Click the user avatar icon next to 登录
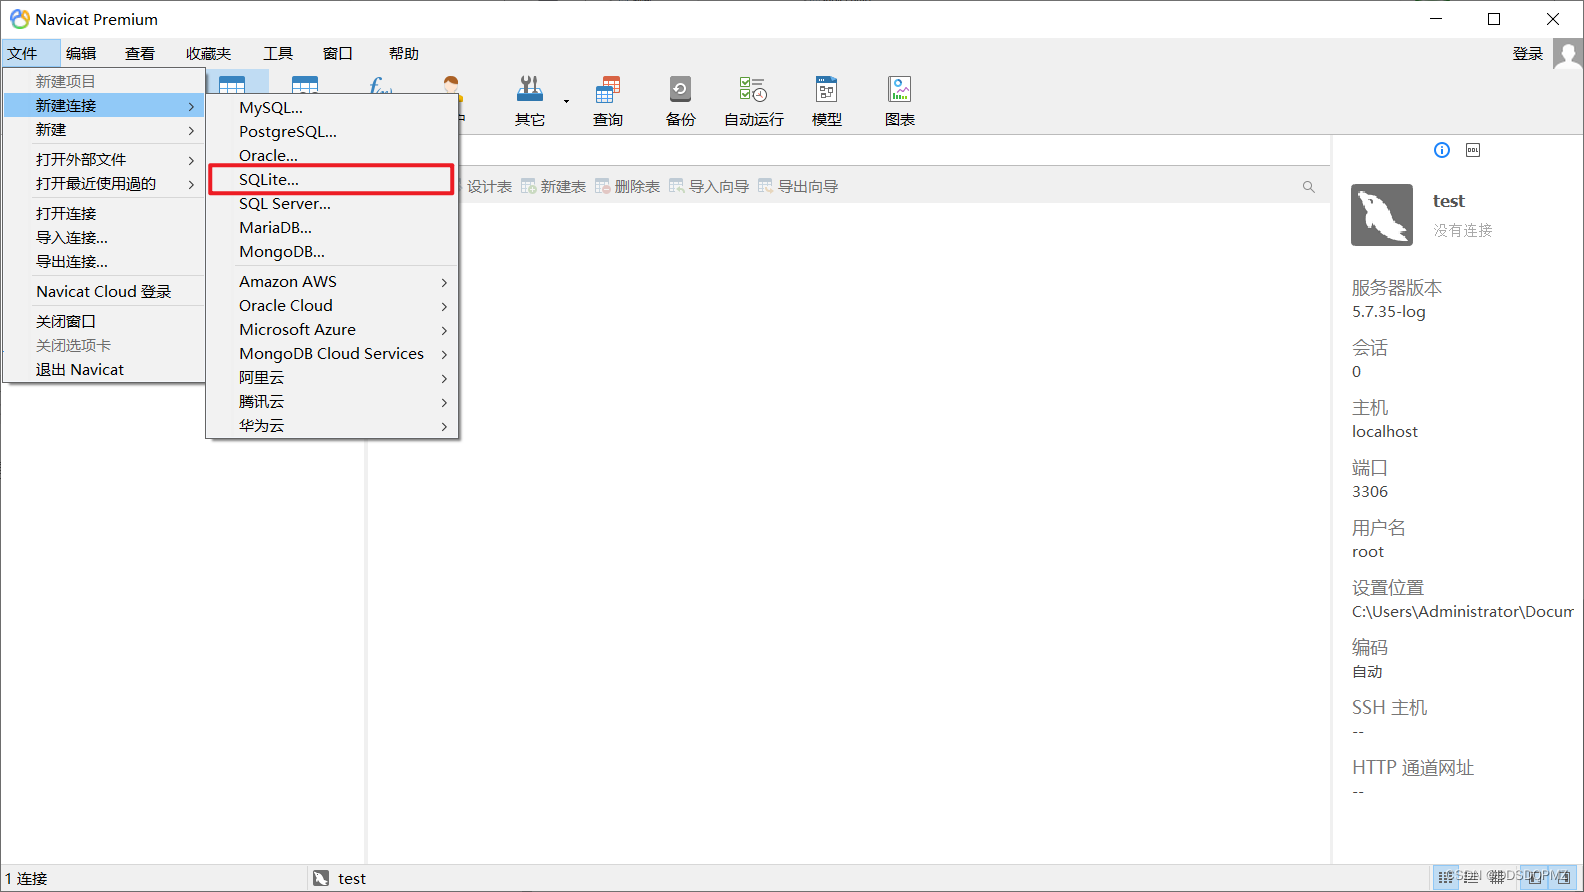The image size is (1584, 892). [1568, 54]
